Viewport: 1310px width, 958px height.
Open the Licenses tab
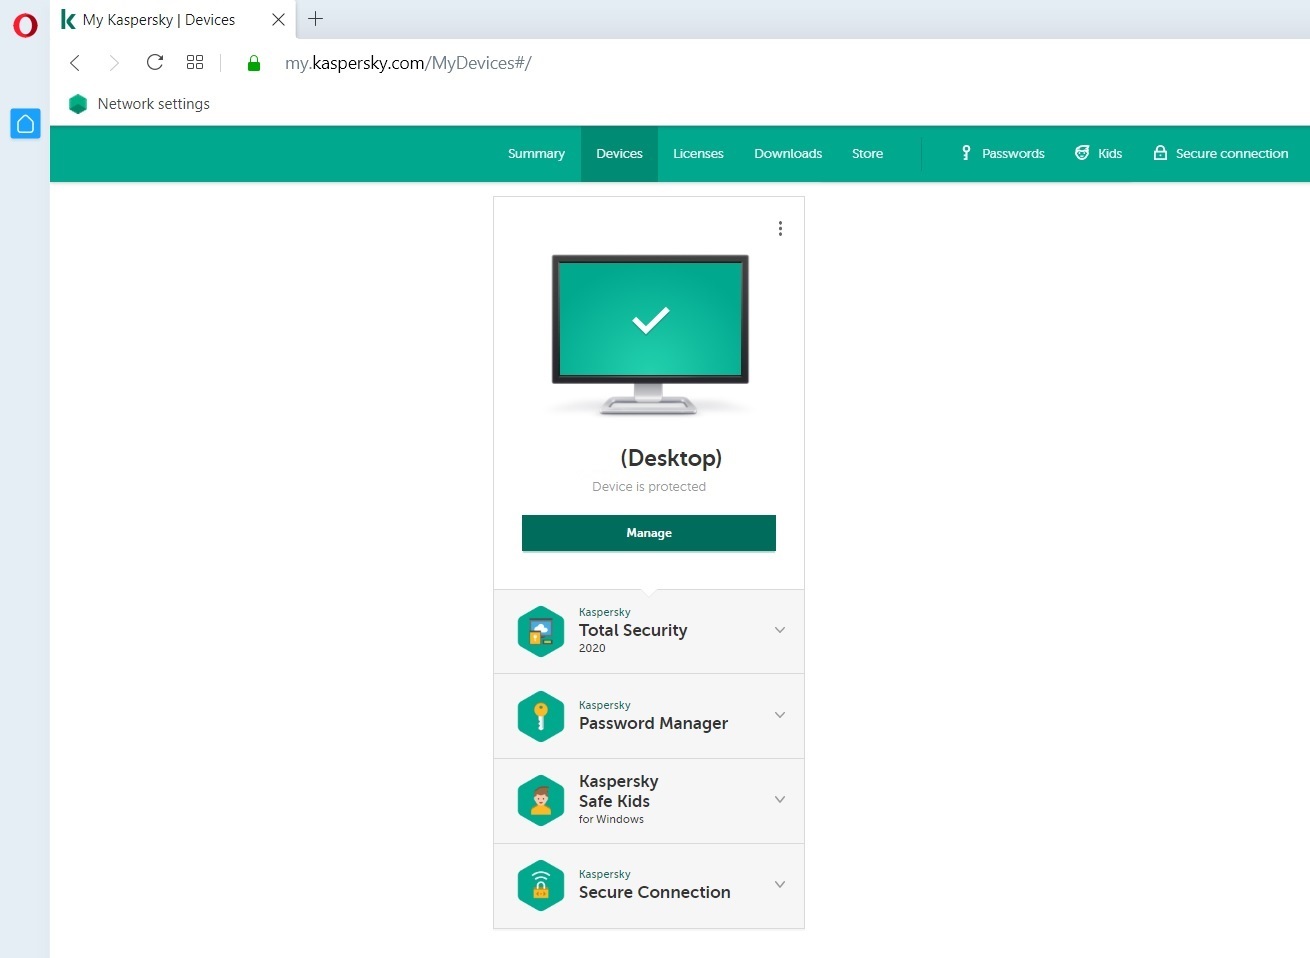[x=698, y=154]
